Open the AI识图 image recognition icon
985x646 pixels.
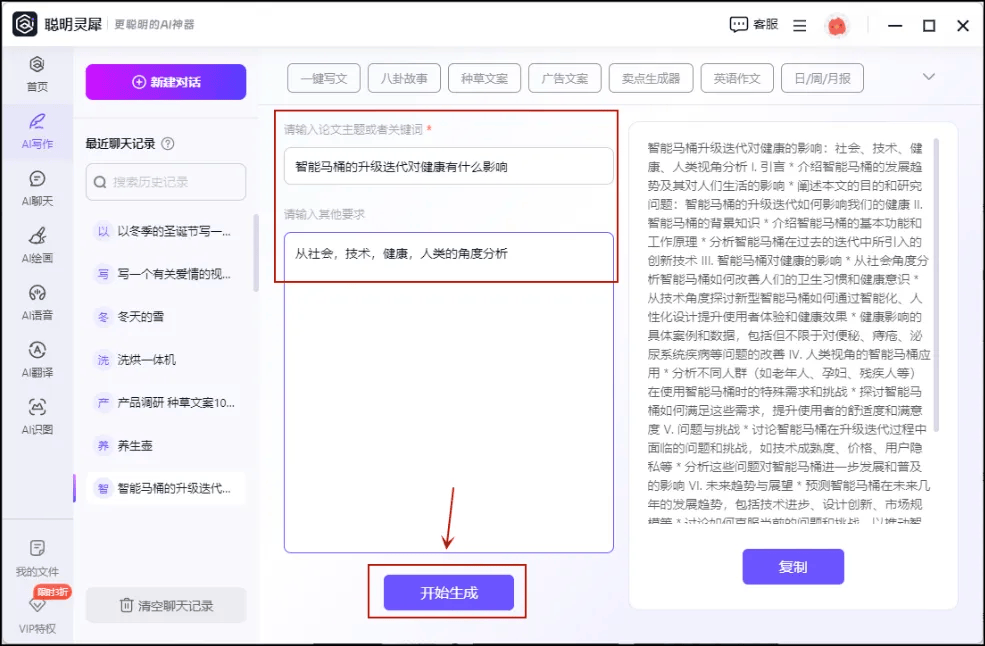pos(37,408)
